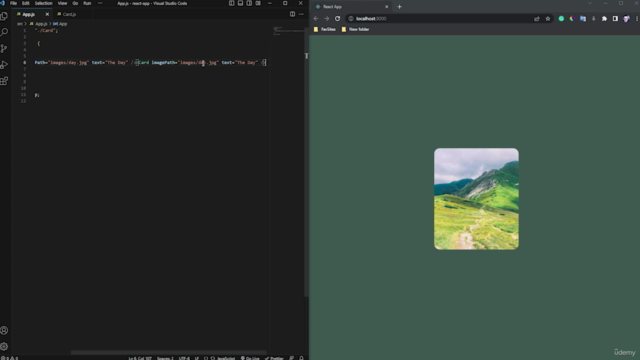Expand the hidden menus ellipsis in menu bar
Viewport: 640px width, 360px height.
[100, 3]
